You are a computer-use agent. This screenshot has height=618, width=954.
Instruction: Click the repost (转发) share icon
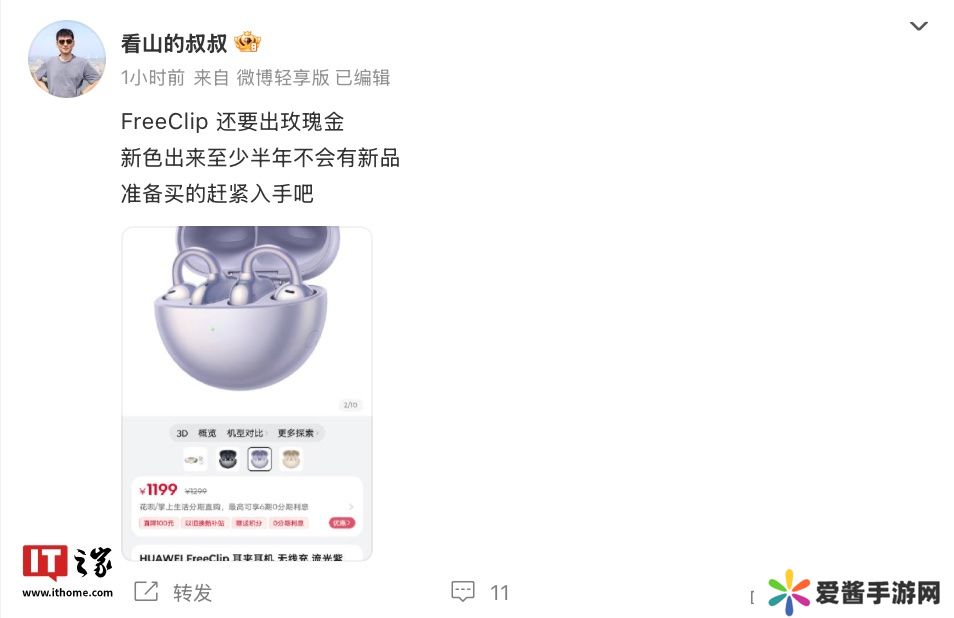click(146, 591)
